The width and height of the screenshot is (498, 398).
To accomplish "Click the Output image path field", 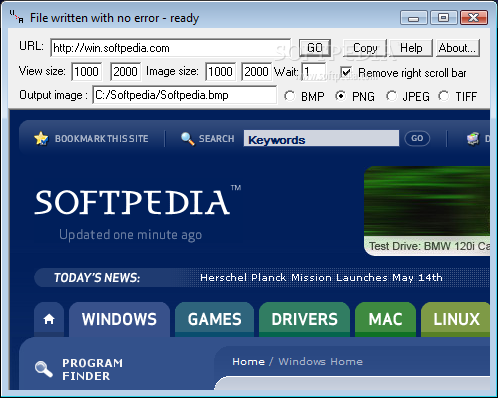I will 185,95.
